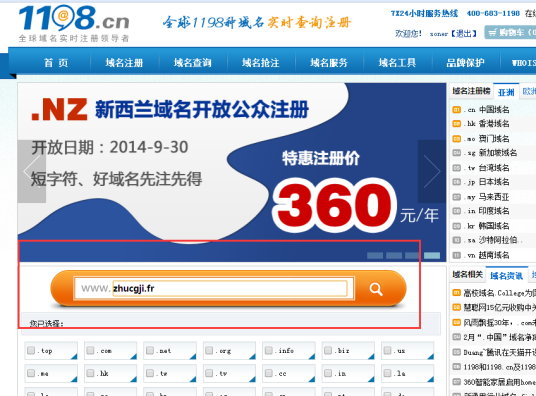Expand the blue corner arrow on .top
This screenshot has height=396, width=536.
pos(75,357)
